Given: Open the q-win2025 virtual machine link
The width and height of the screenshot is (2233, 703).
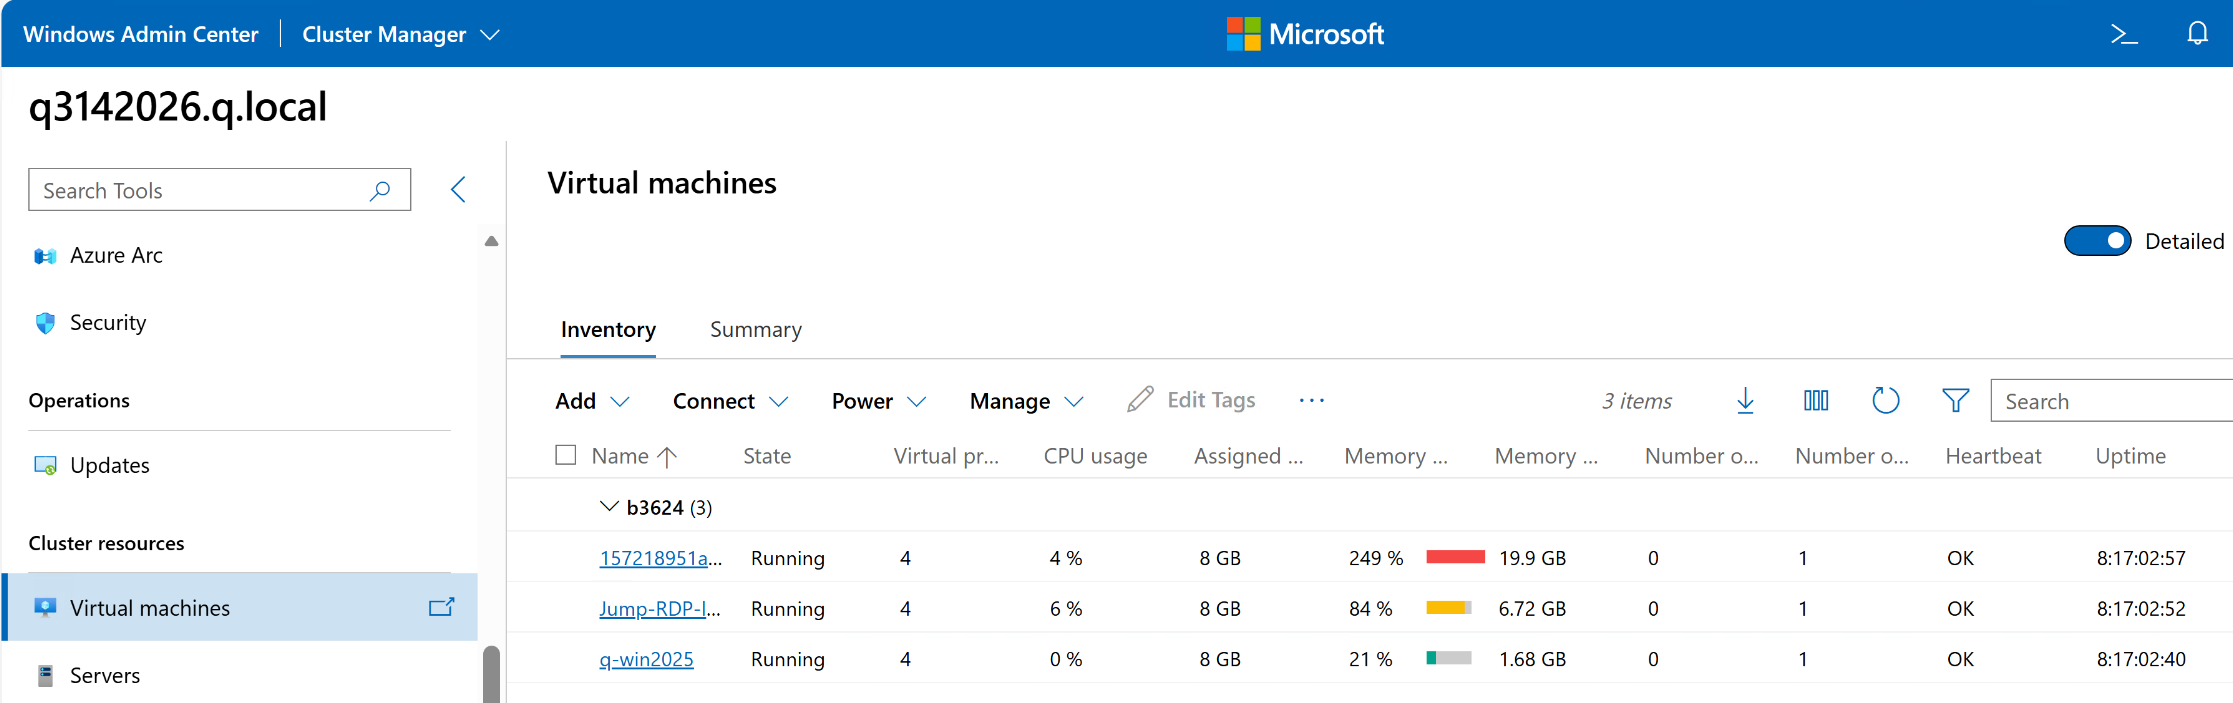Looking at the screenshot, I should (646, 660).
